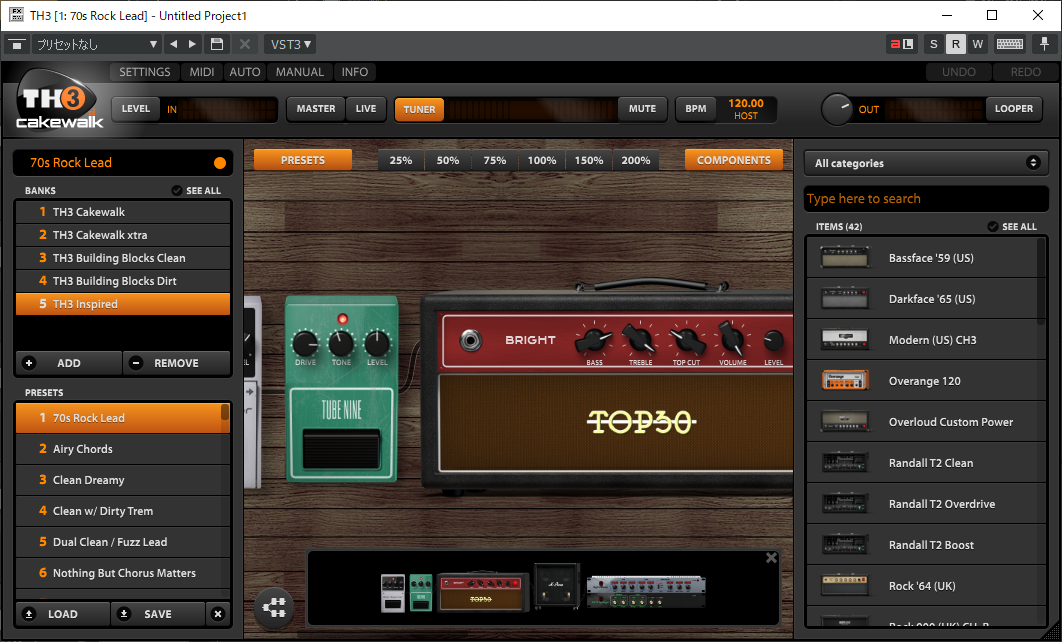1062x642 pixels.
Task: Show the COMPONENTS panel
Action: (x=734, y=160)
